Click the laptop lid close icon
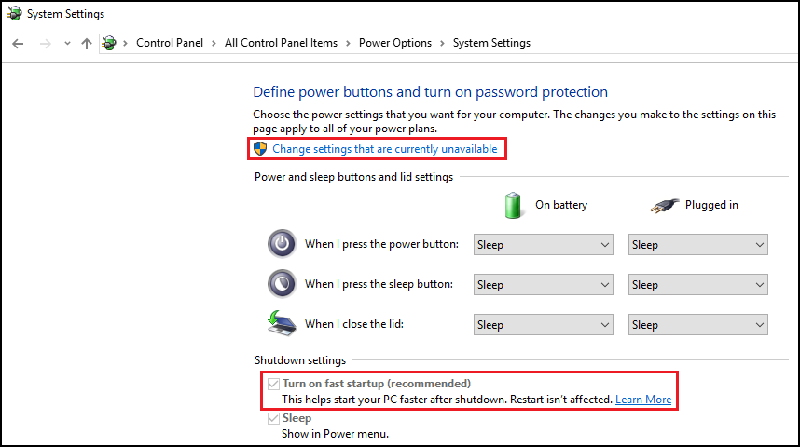Viewport: 800px width, 447px height. click(x=282, y=324)
